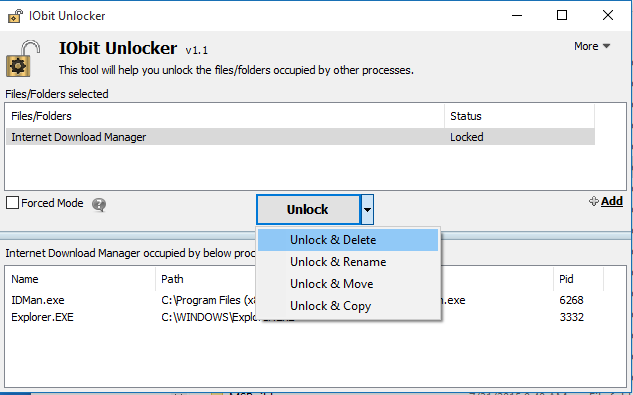Select the Internet Download Manager locked row
633x395 pixels.
pyautogui.click(x=300, y=137)
